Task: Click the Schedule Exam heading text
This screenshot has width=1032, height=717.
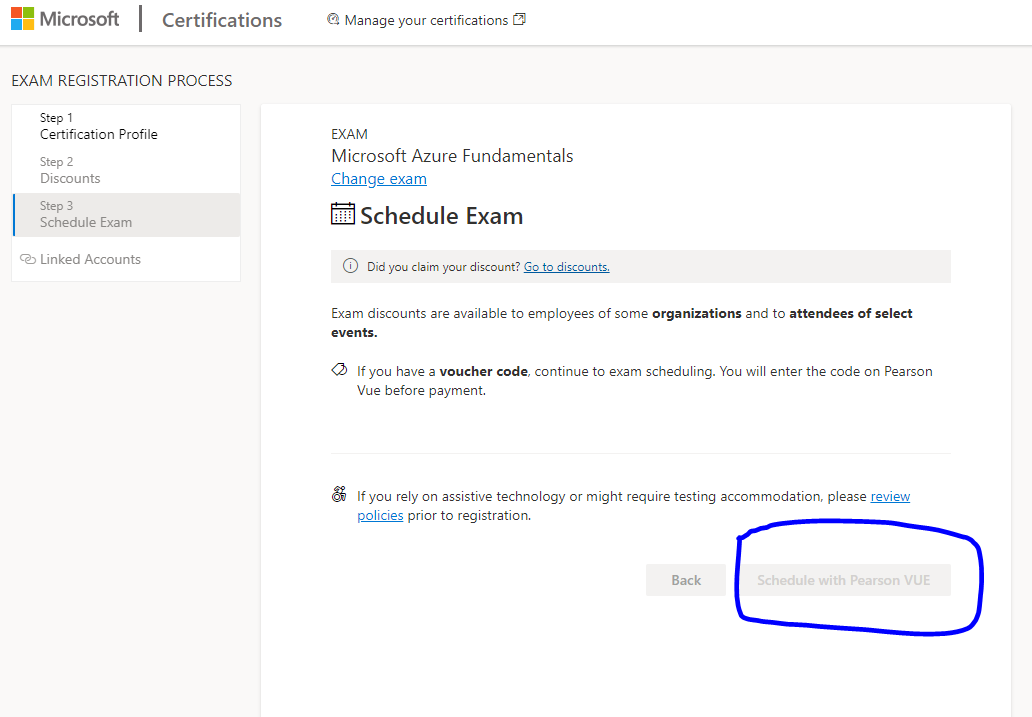Action: [441, 216]
